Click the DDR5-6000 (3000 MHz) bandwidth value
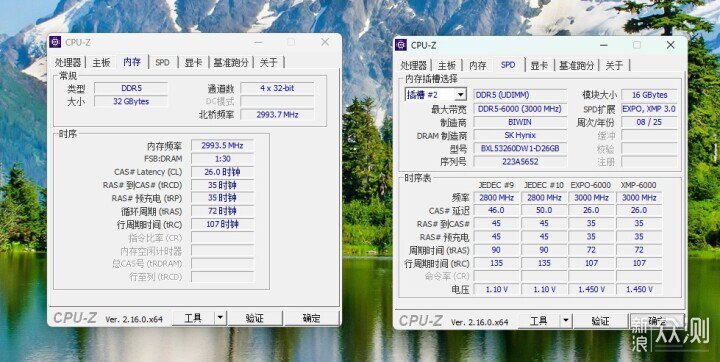Screen dimensions: 720x362 (520, 109)
